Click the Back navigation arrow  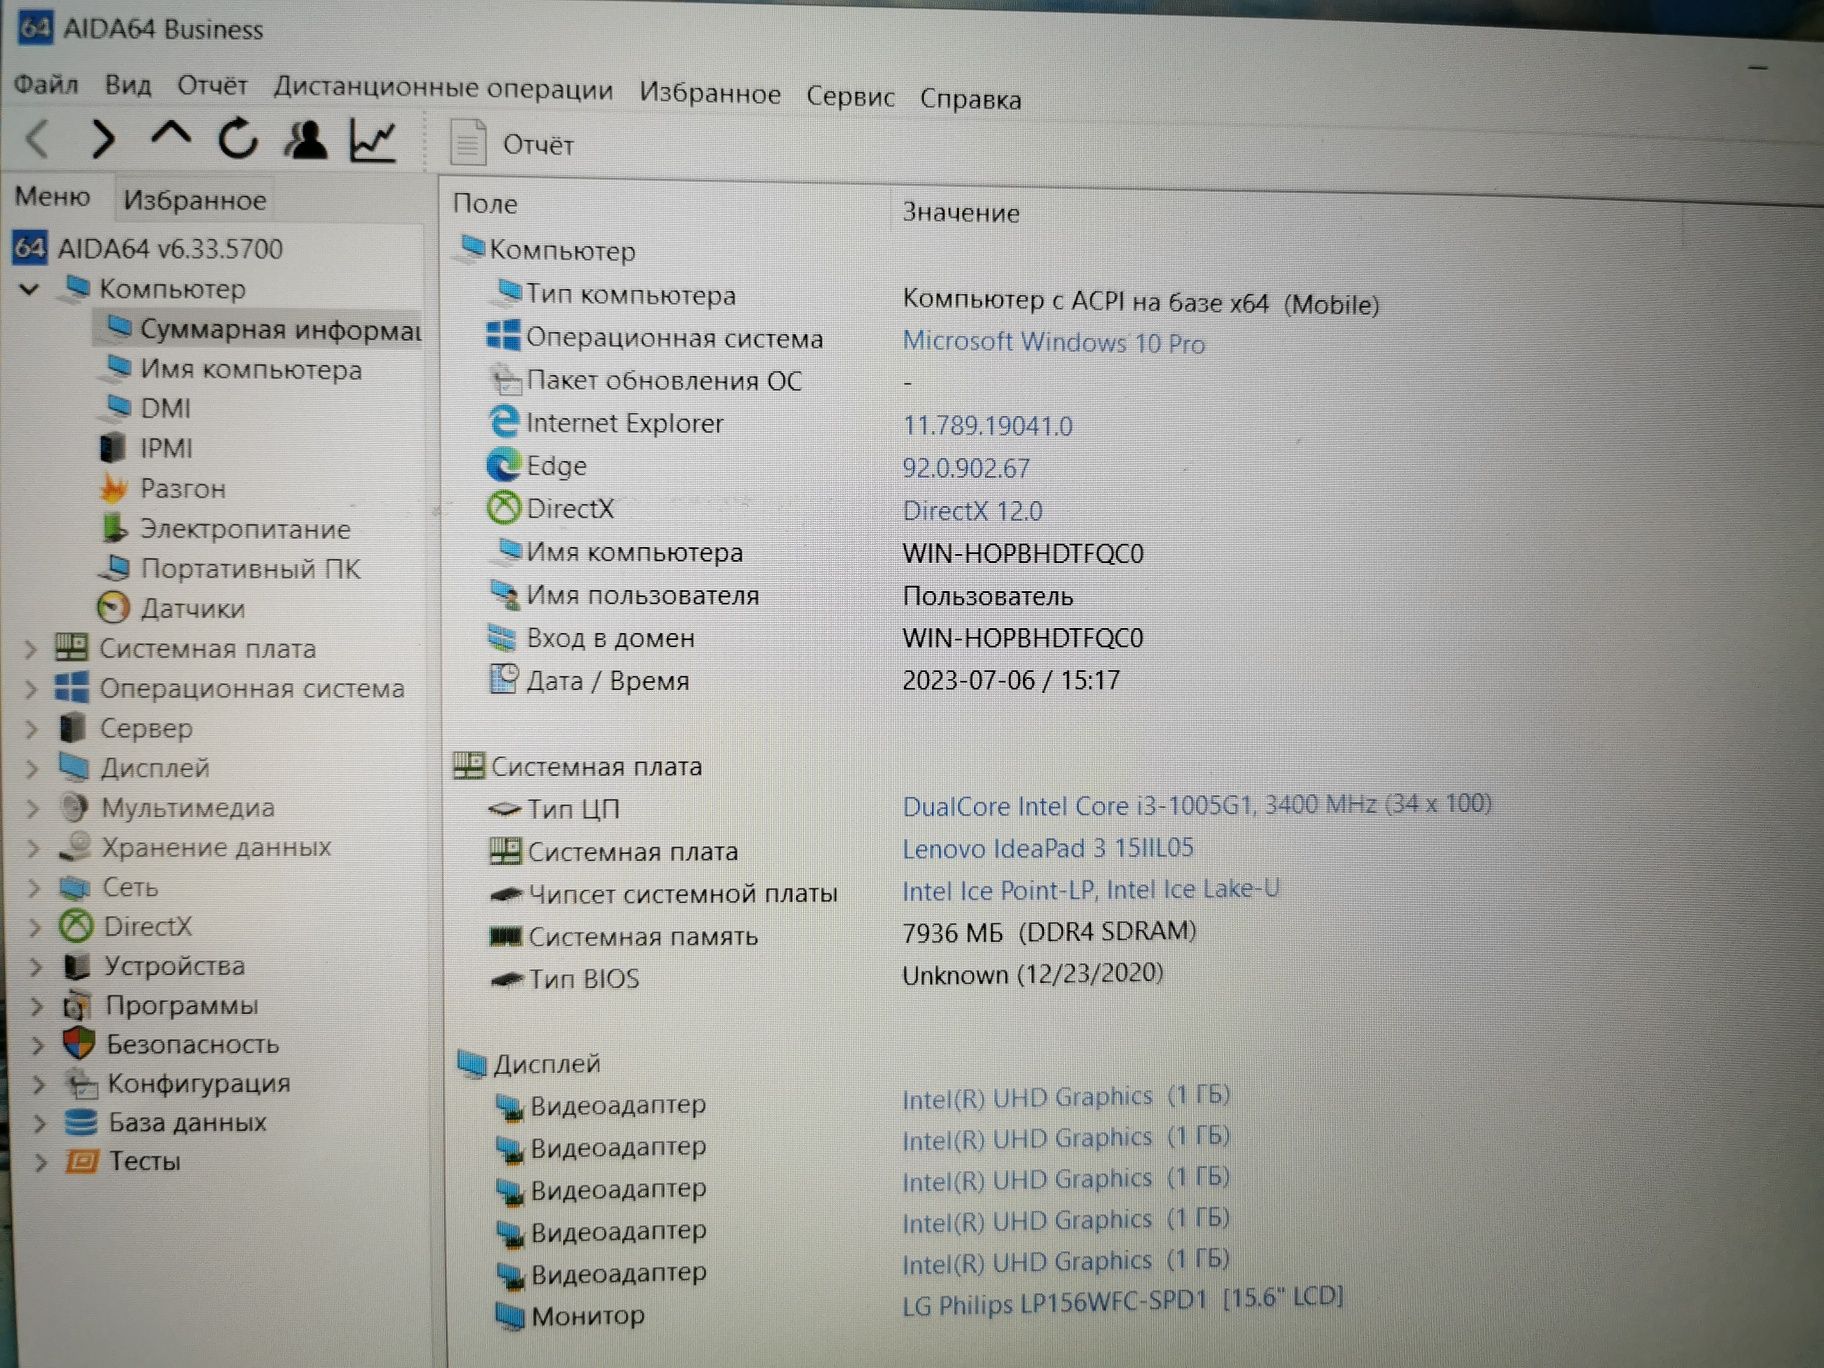pyautogui.click(x=38, y=138)
